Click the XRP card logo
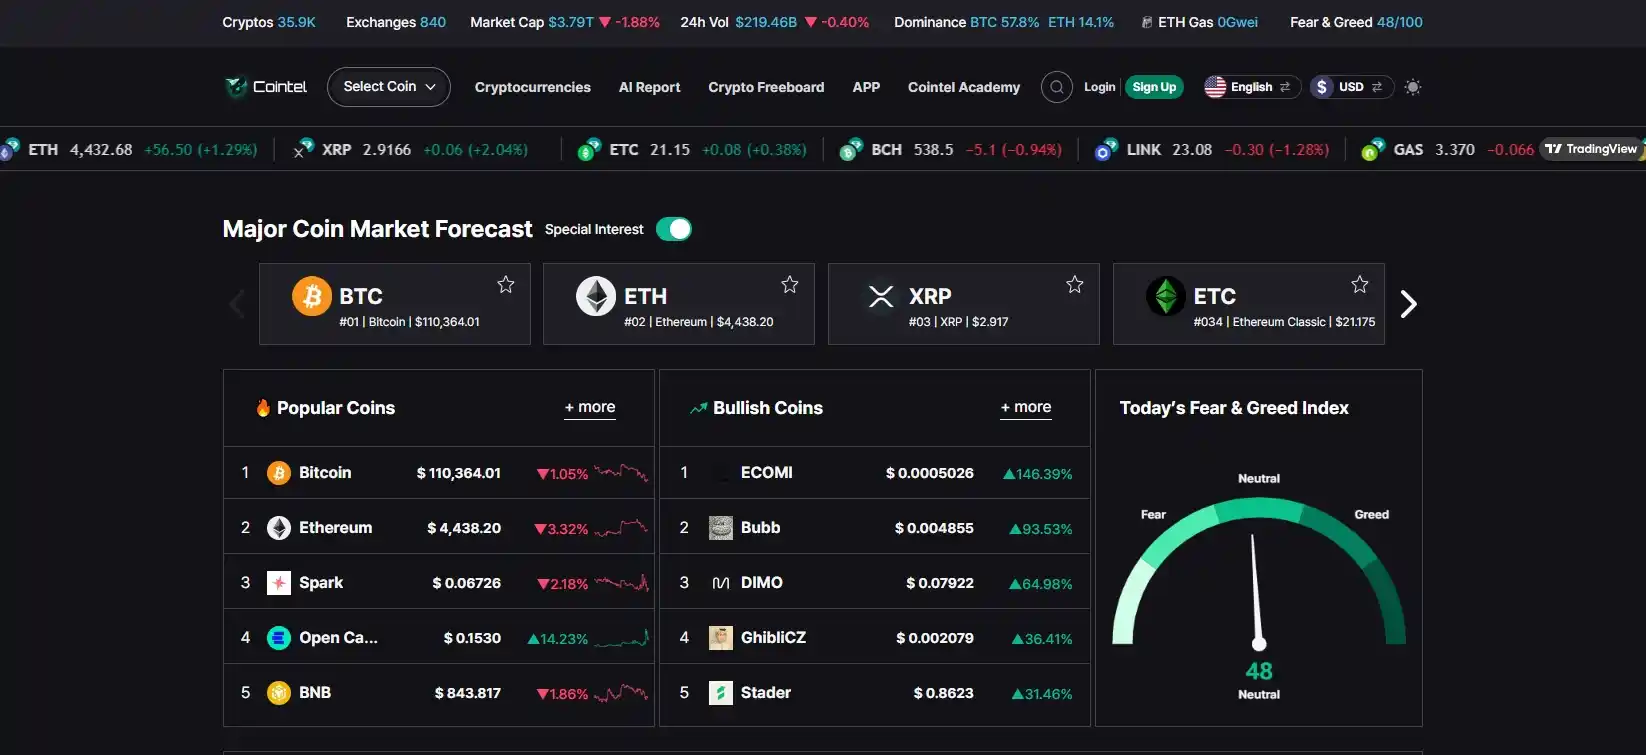Screen dimensions: 1646x755 (x=881, y=296)
